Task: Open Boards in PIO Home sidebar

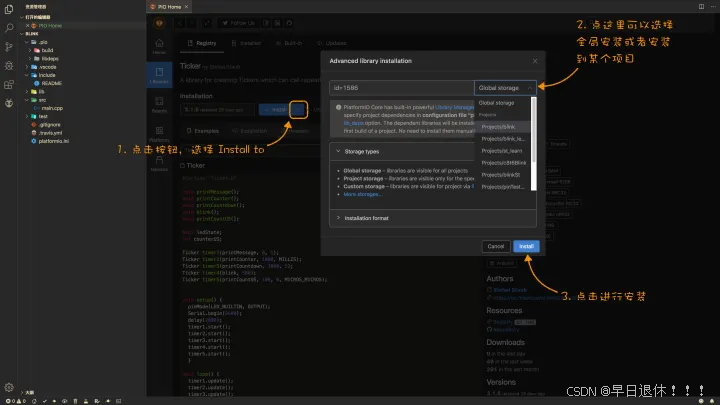Action: (159, 104)
